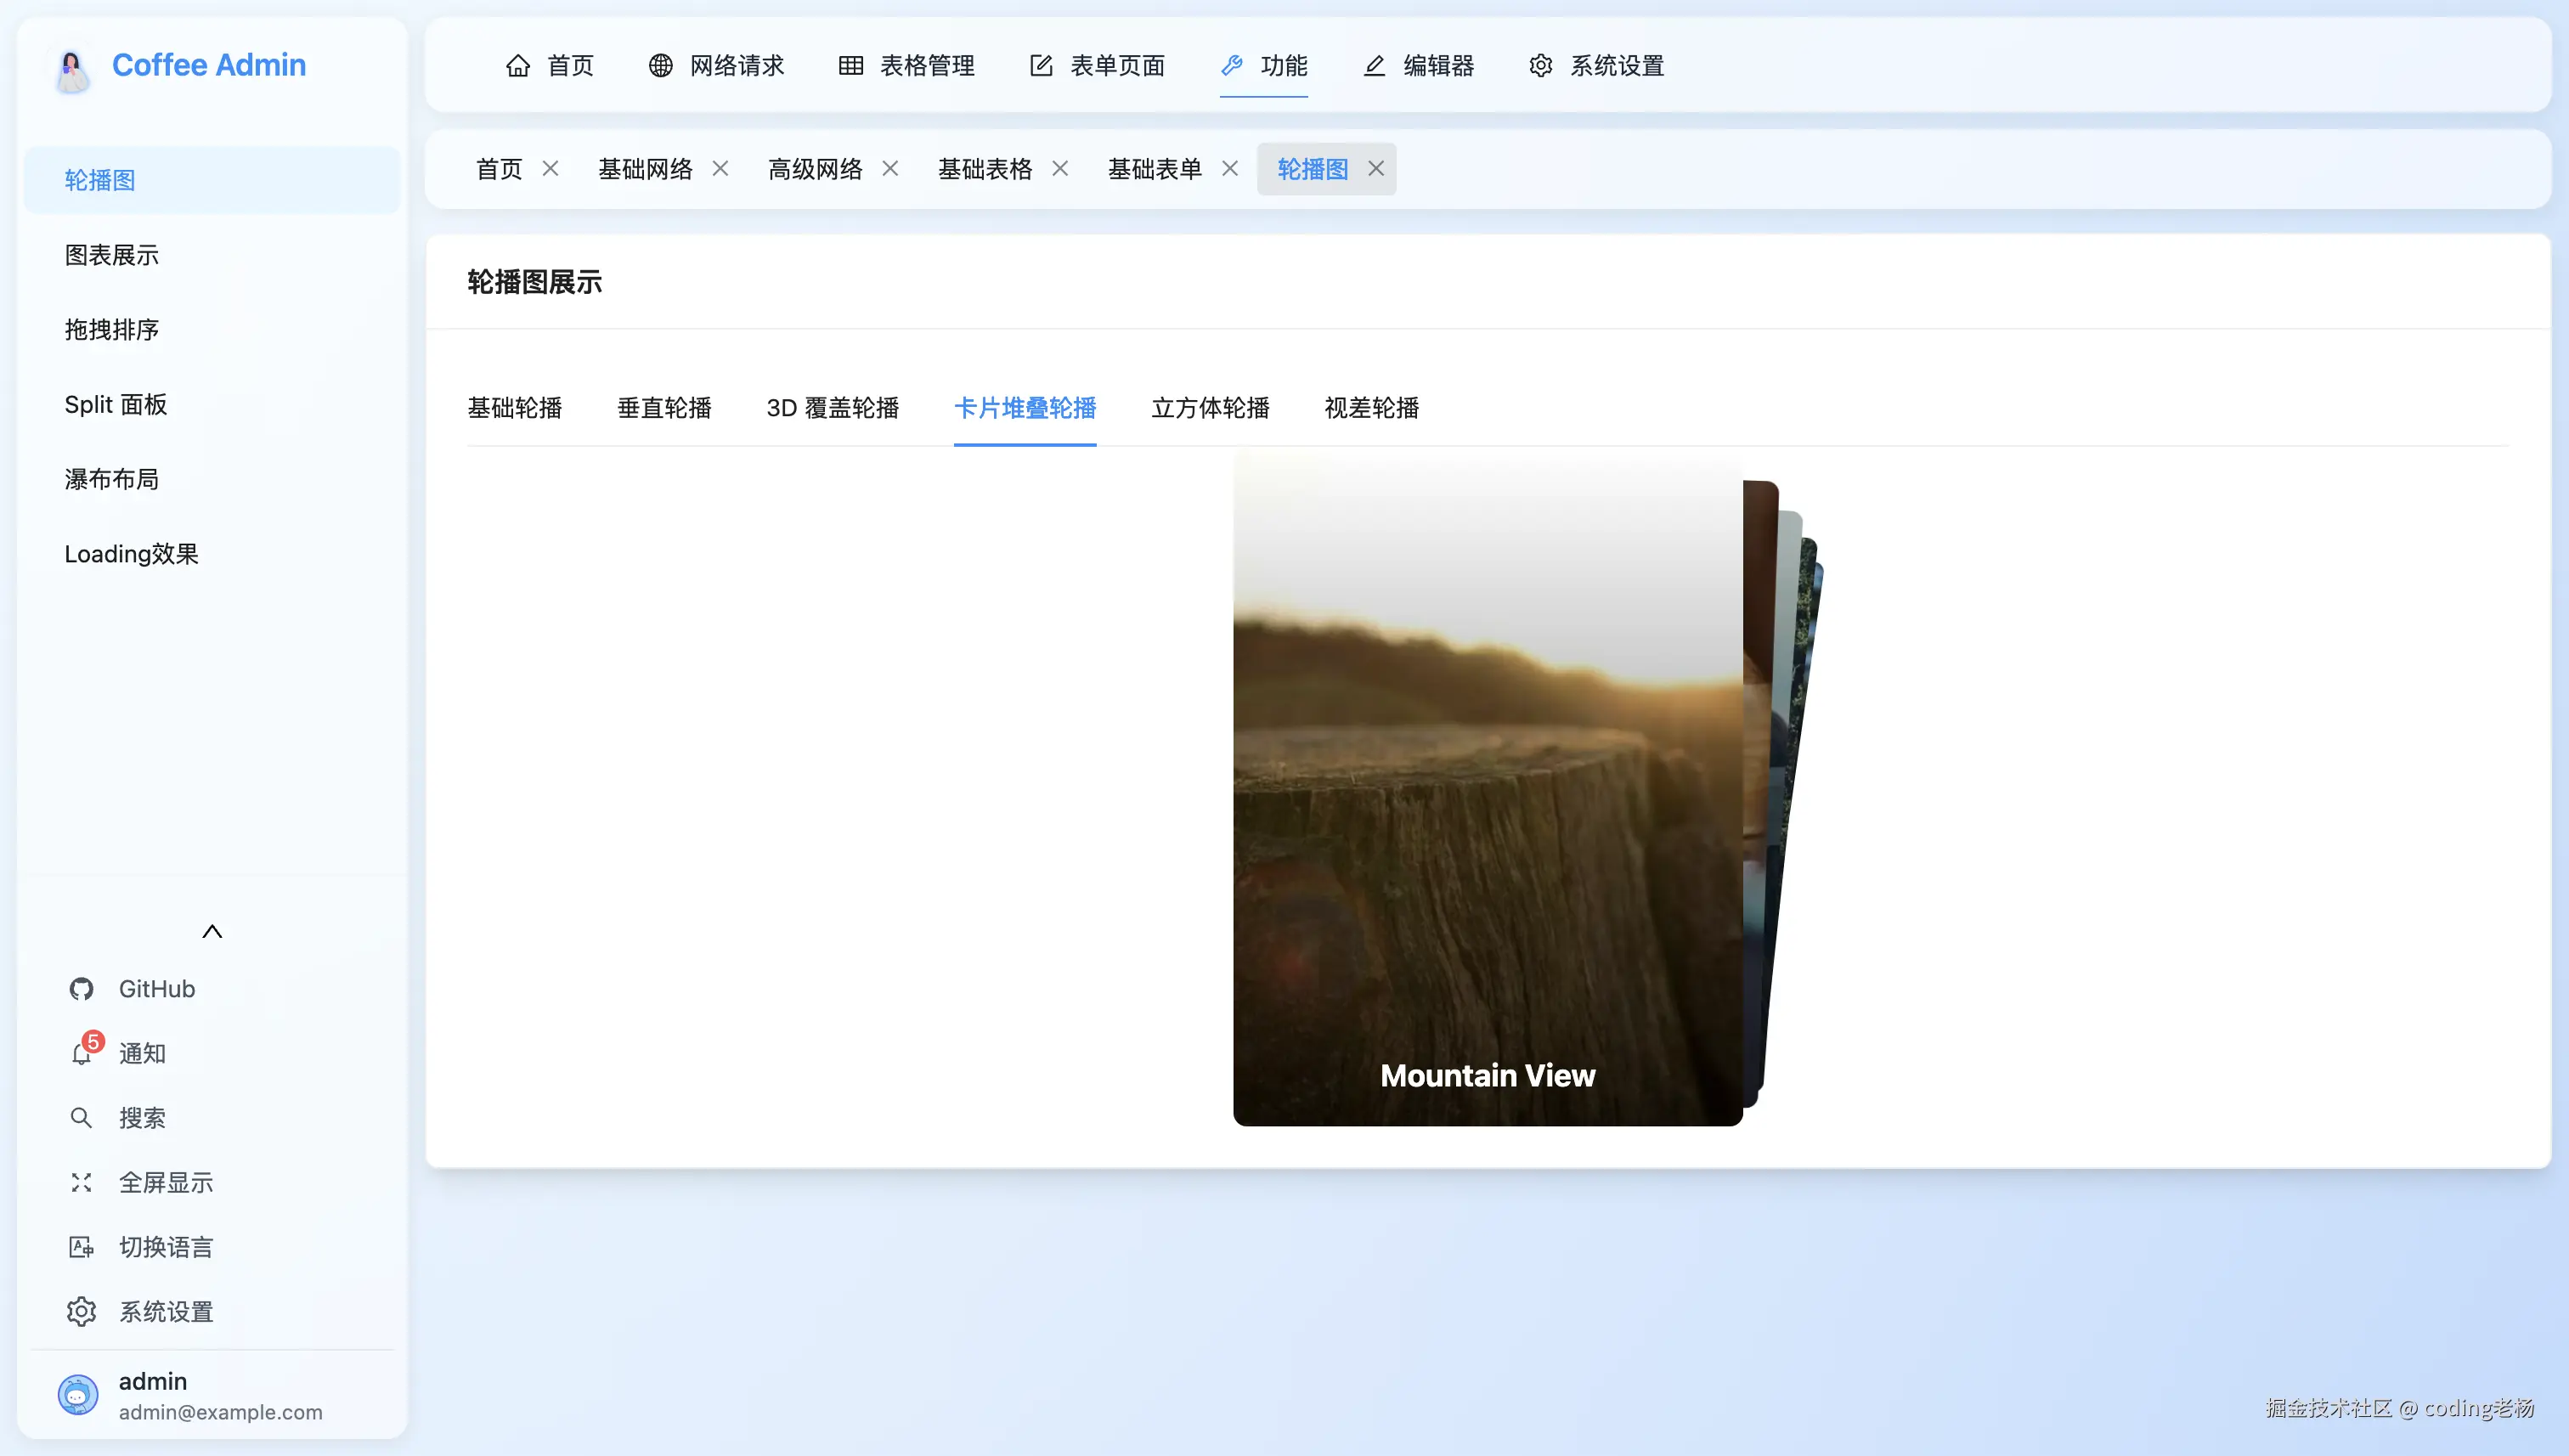Select the 卡片堆叠轮播 carousel mode

(x=1025, y=408)
